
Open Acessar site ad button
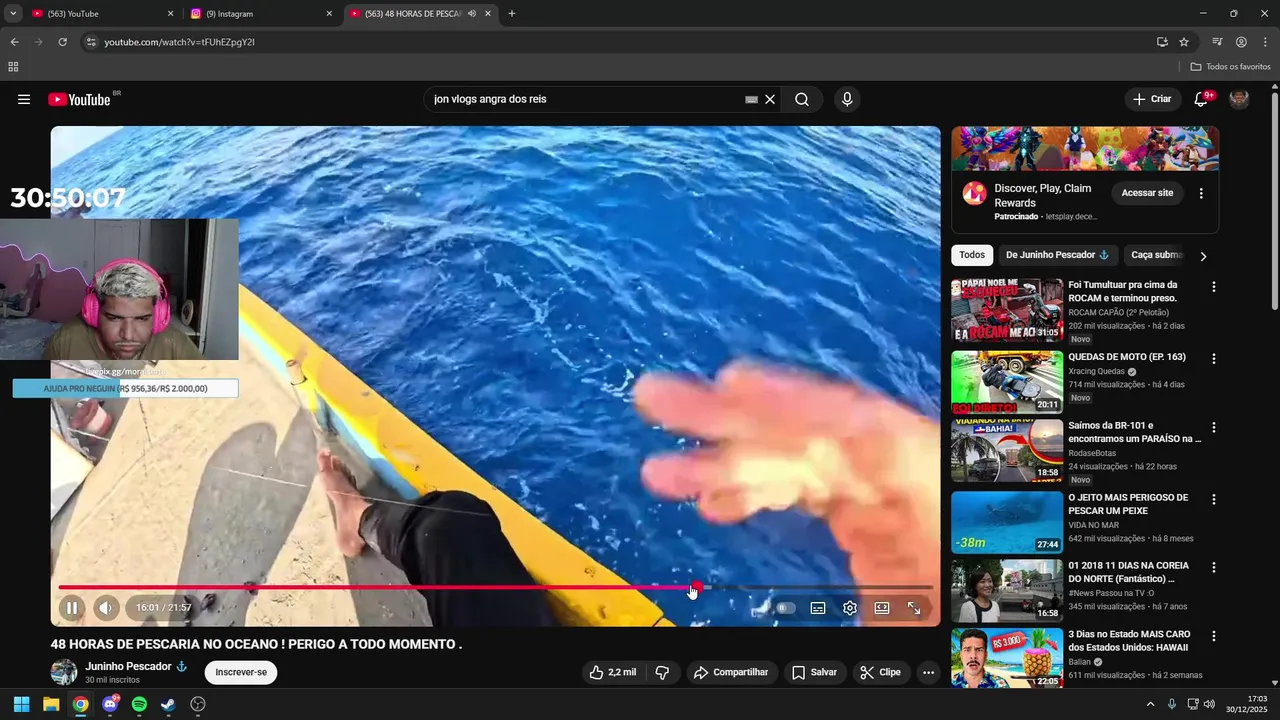[x=1147, y=193]
